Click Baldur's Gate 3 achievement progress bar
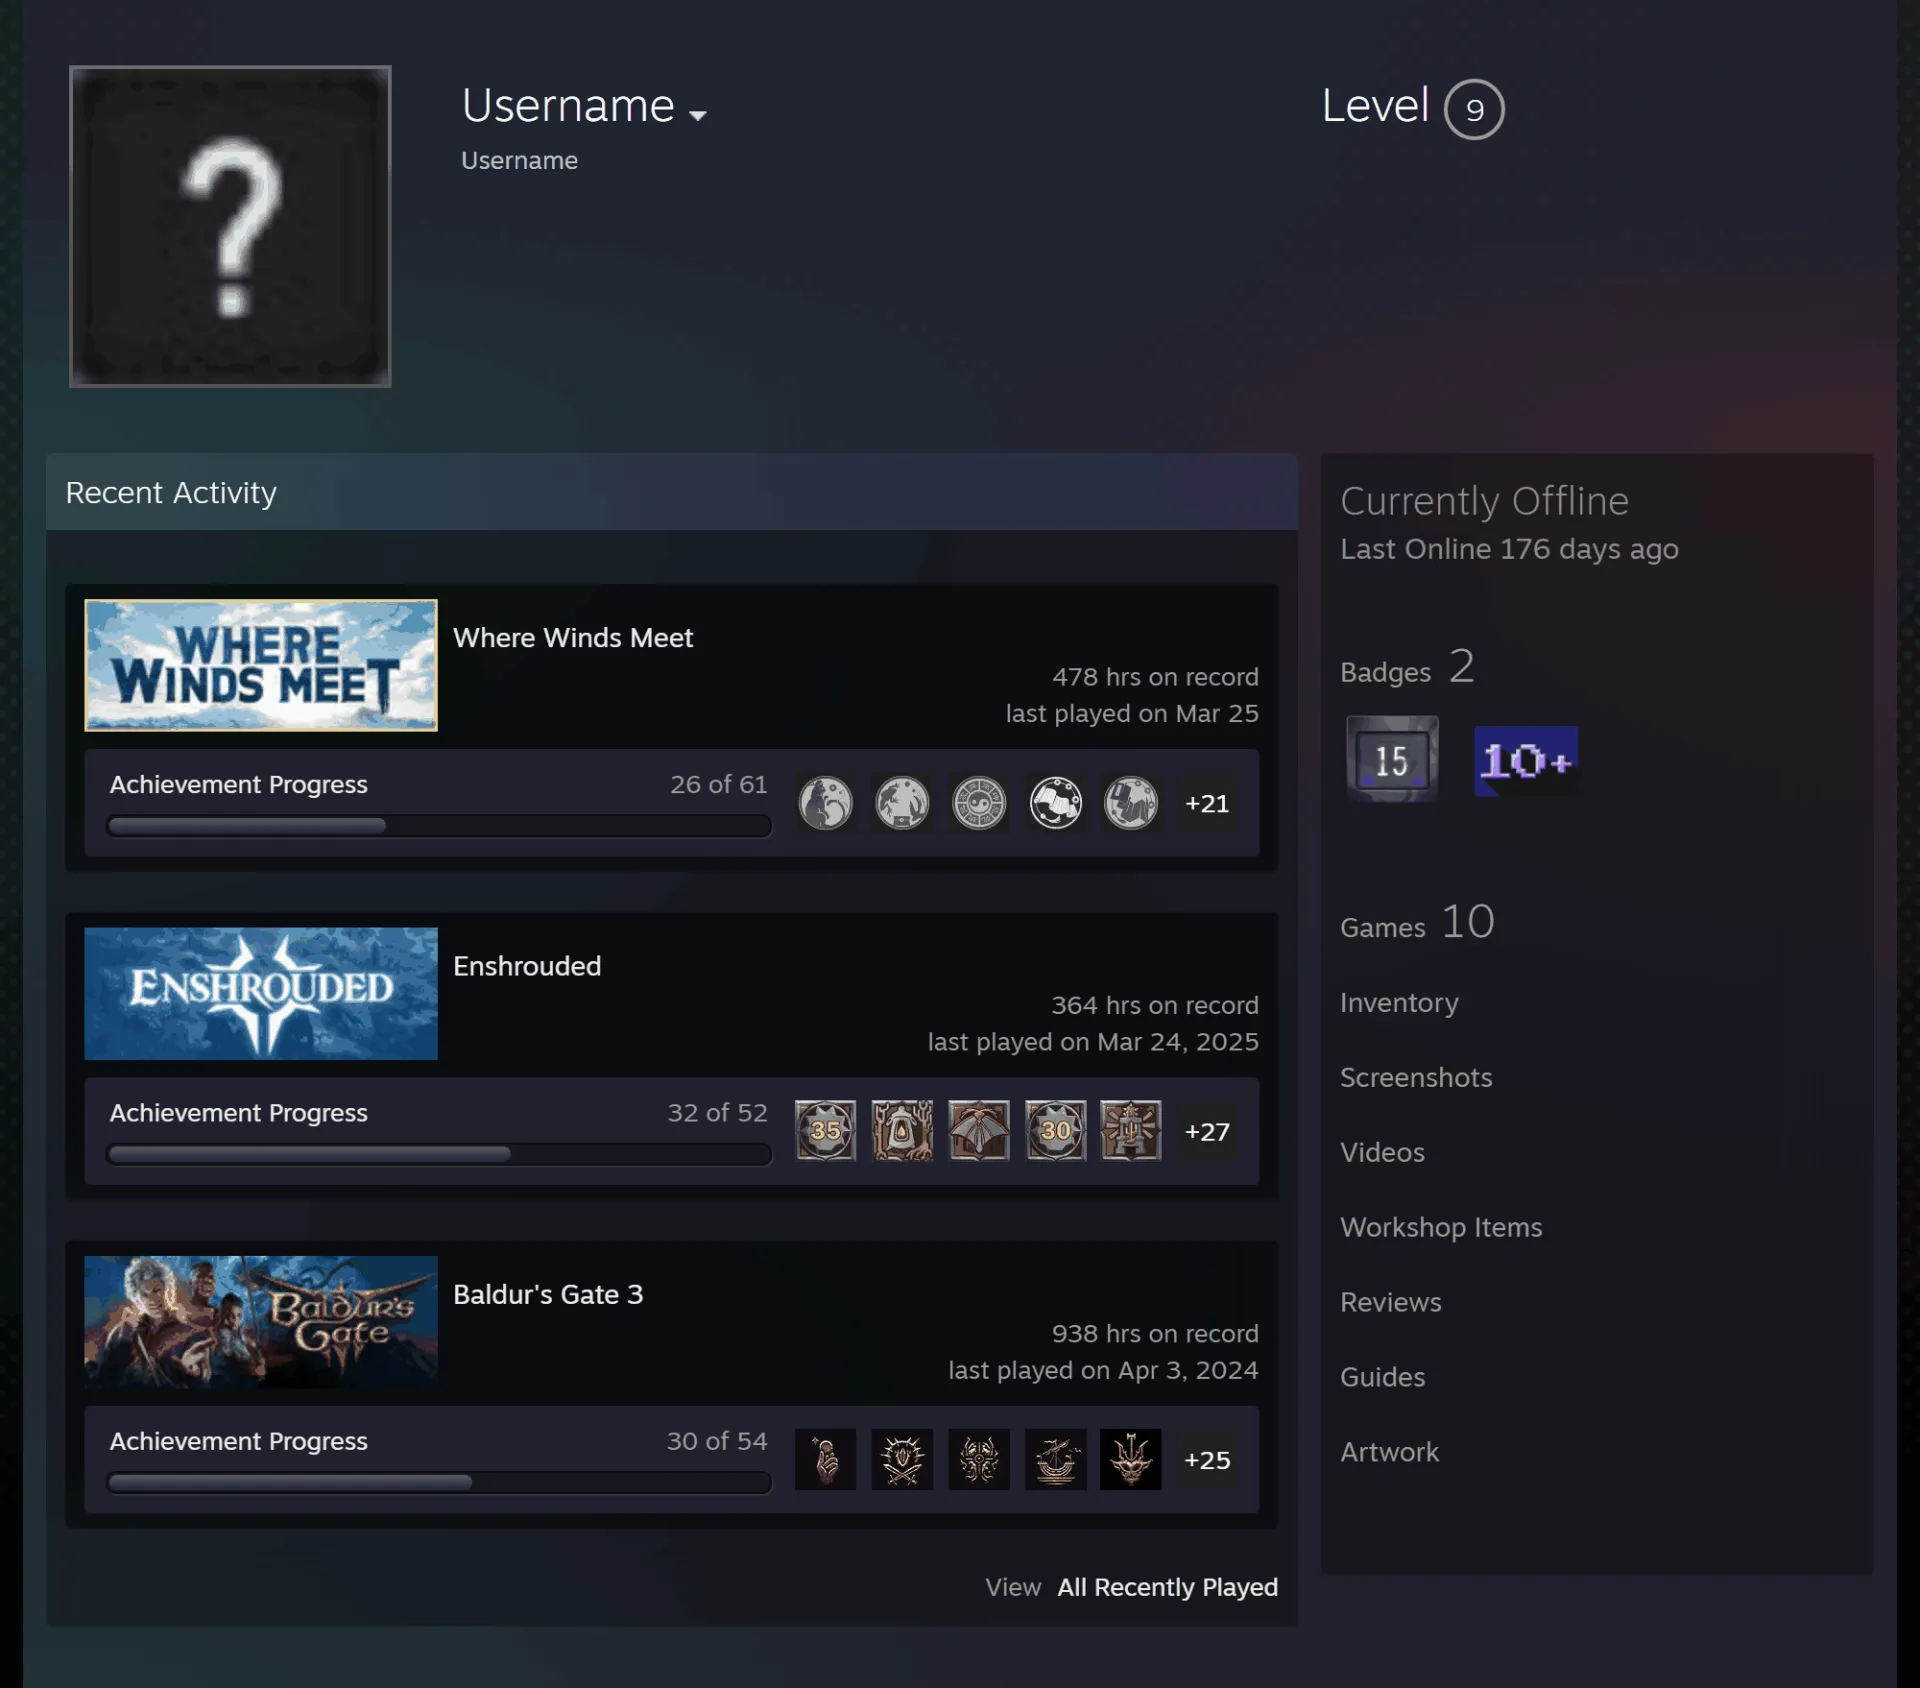 (439, 1482)
